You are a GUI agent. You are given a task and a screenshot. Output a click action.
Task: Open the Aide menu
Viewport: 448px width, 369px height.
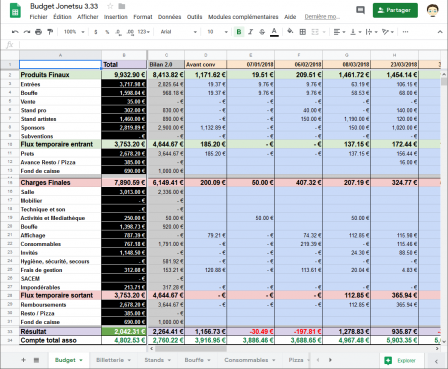[x=290, y=17]
